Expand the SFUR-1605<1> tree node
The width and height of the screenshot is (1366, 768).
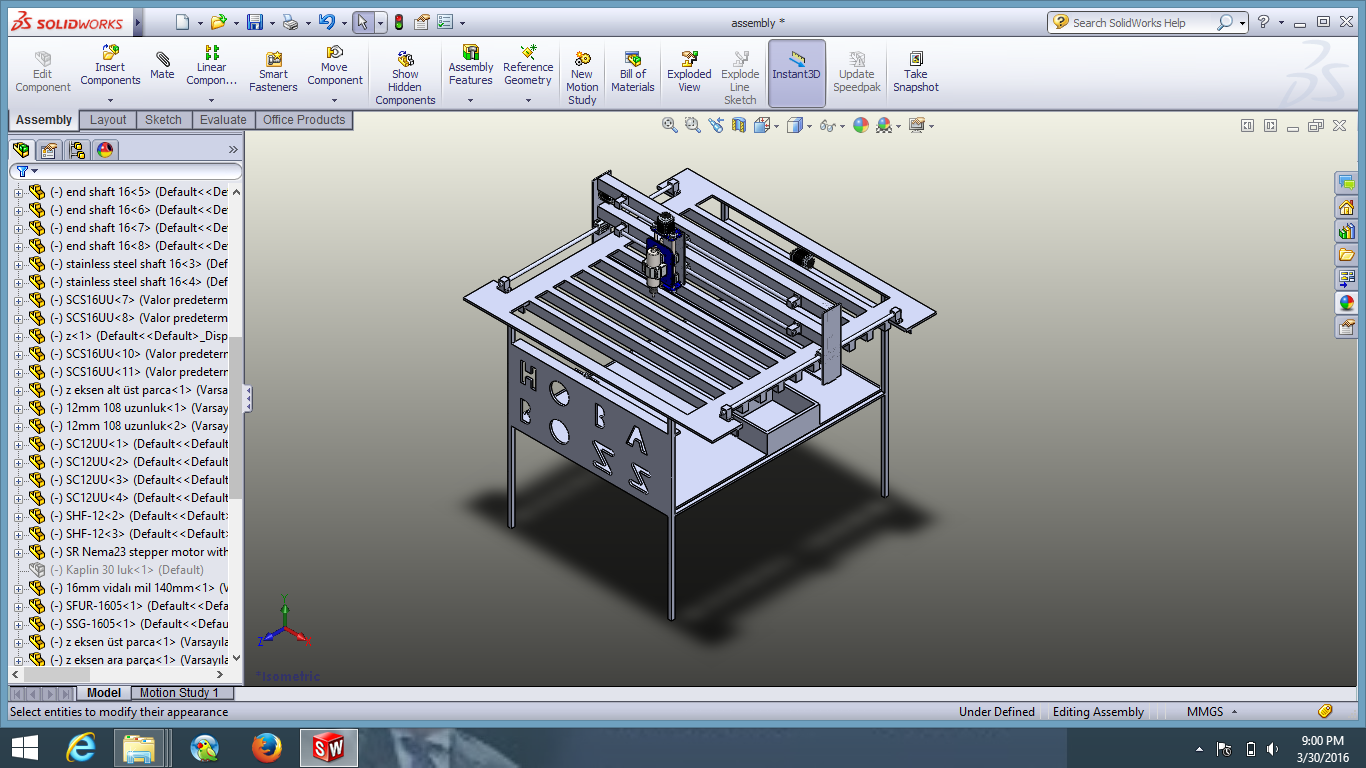(18, 606)
